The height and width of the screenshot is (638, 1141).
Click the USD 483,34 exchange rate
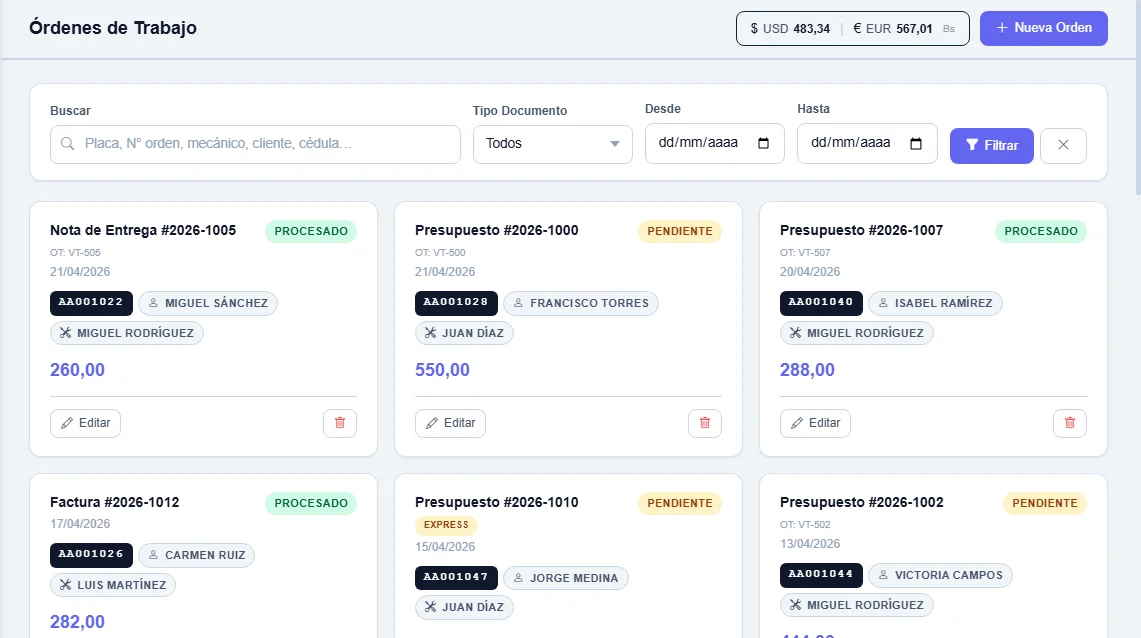[x=790, y=29]
